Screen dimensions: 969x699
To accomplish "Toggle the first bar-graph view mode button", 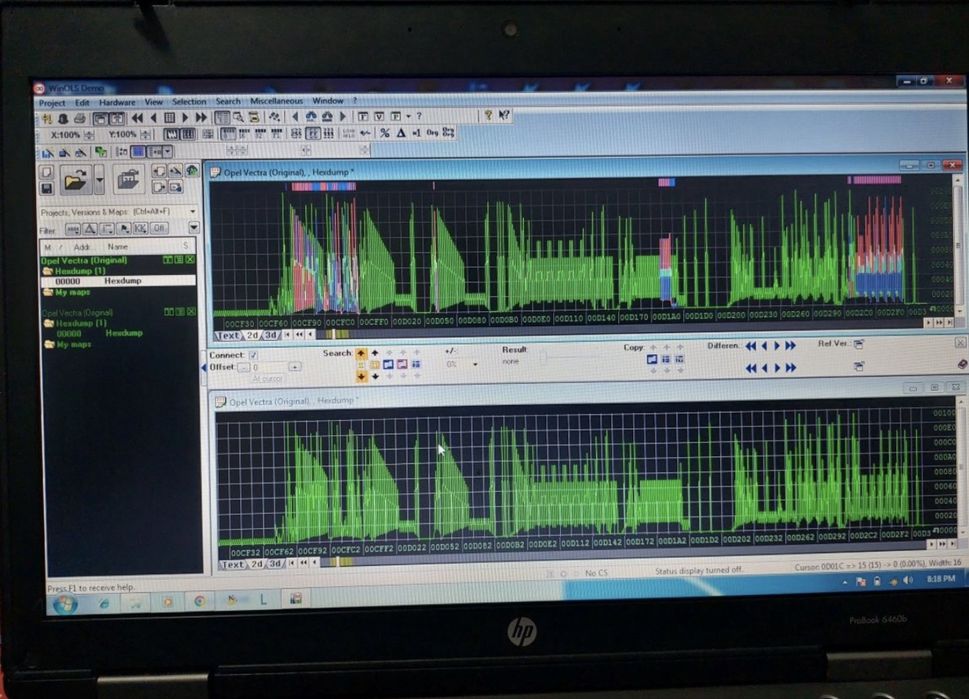I will pos(172,134).
